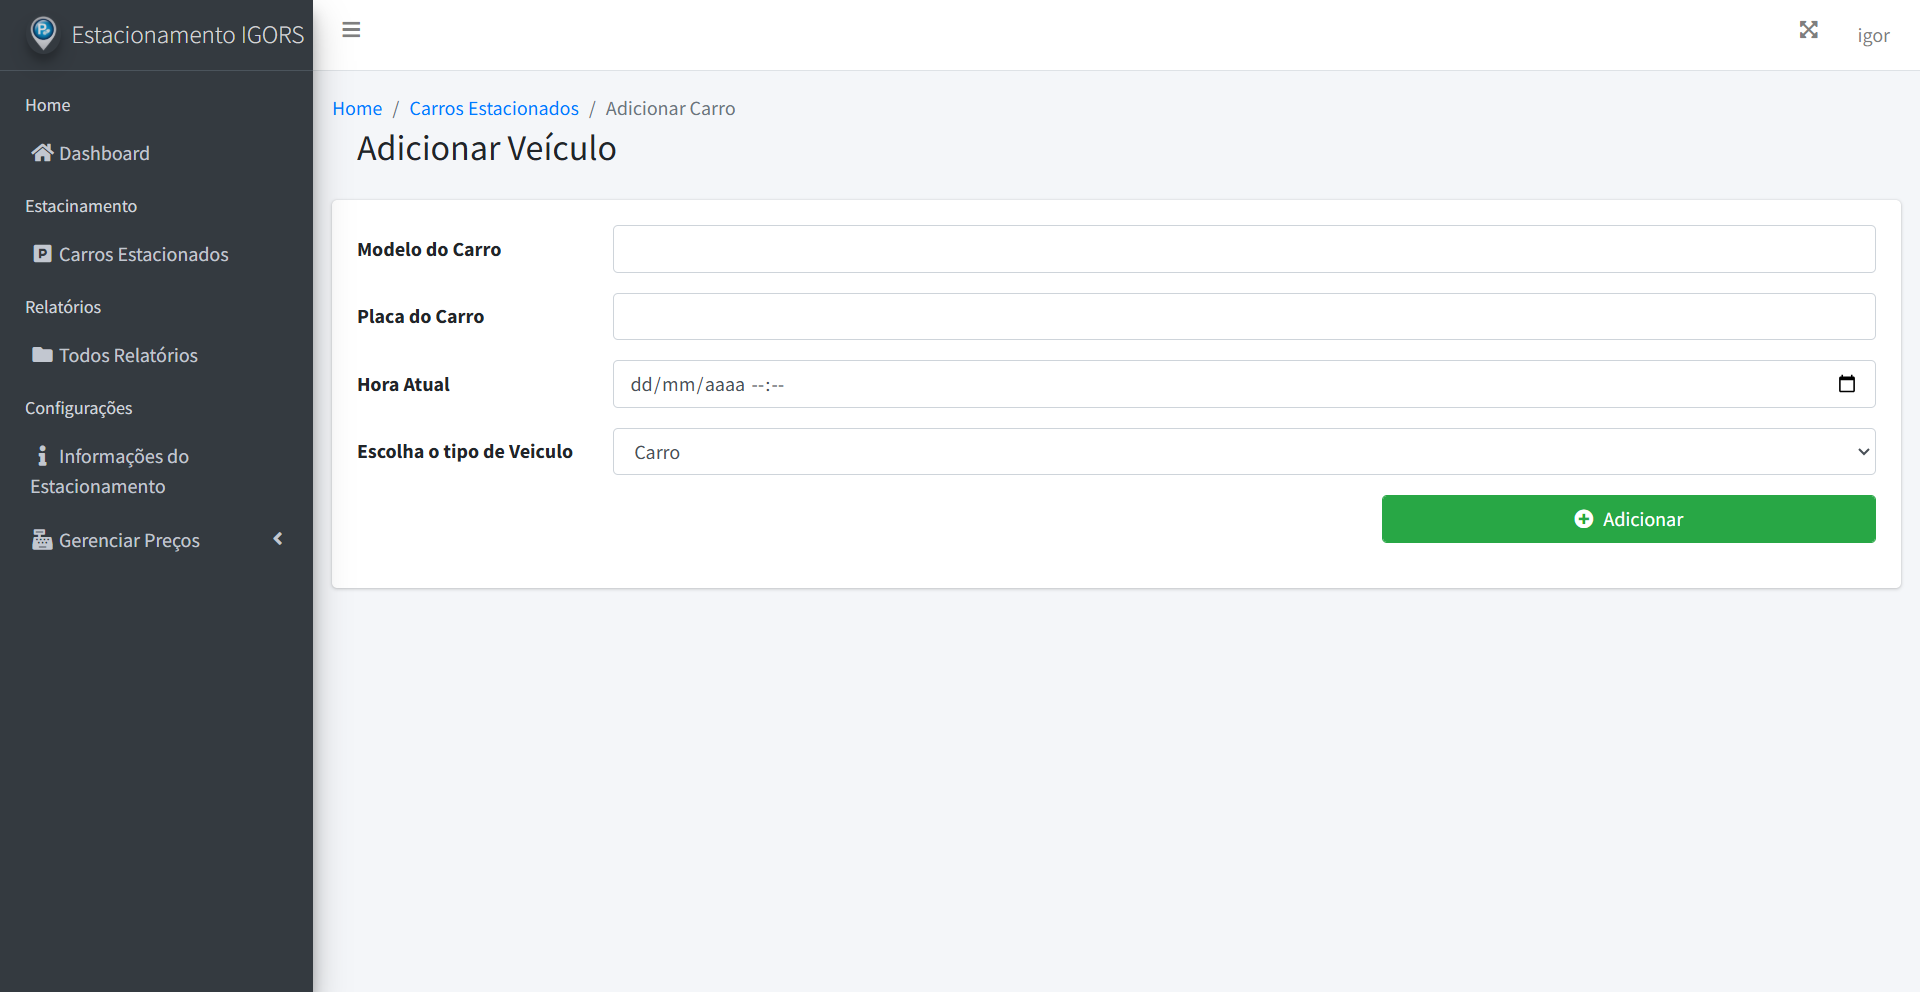Click the cash register icon for Gerenciar Preços

[42, 540]
